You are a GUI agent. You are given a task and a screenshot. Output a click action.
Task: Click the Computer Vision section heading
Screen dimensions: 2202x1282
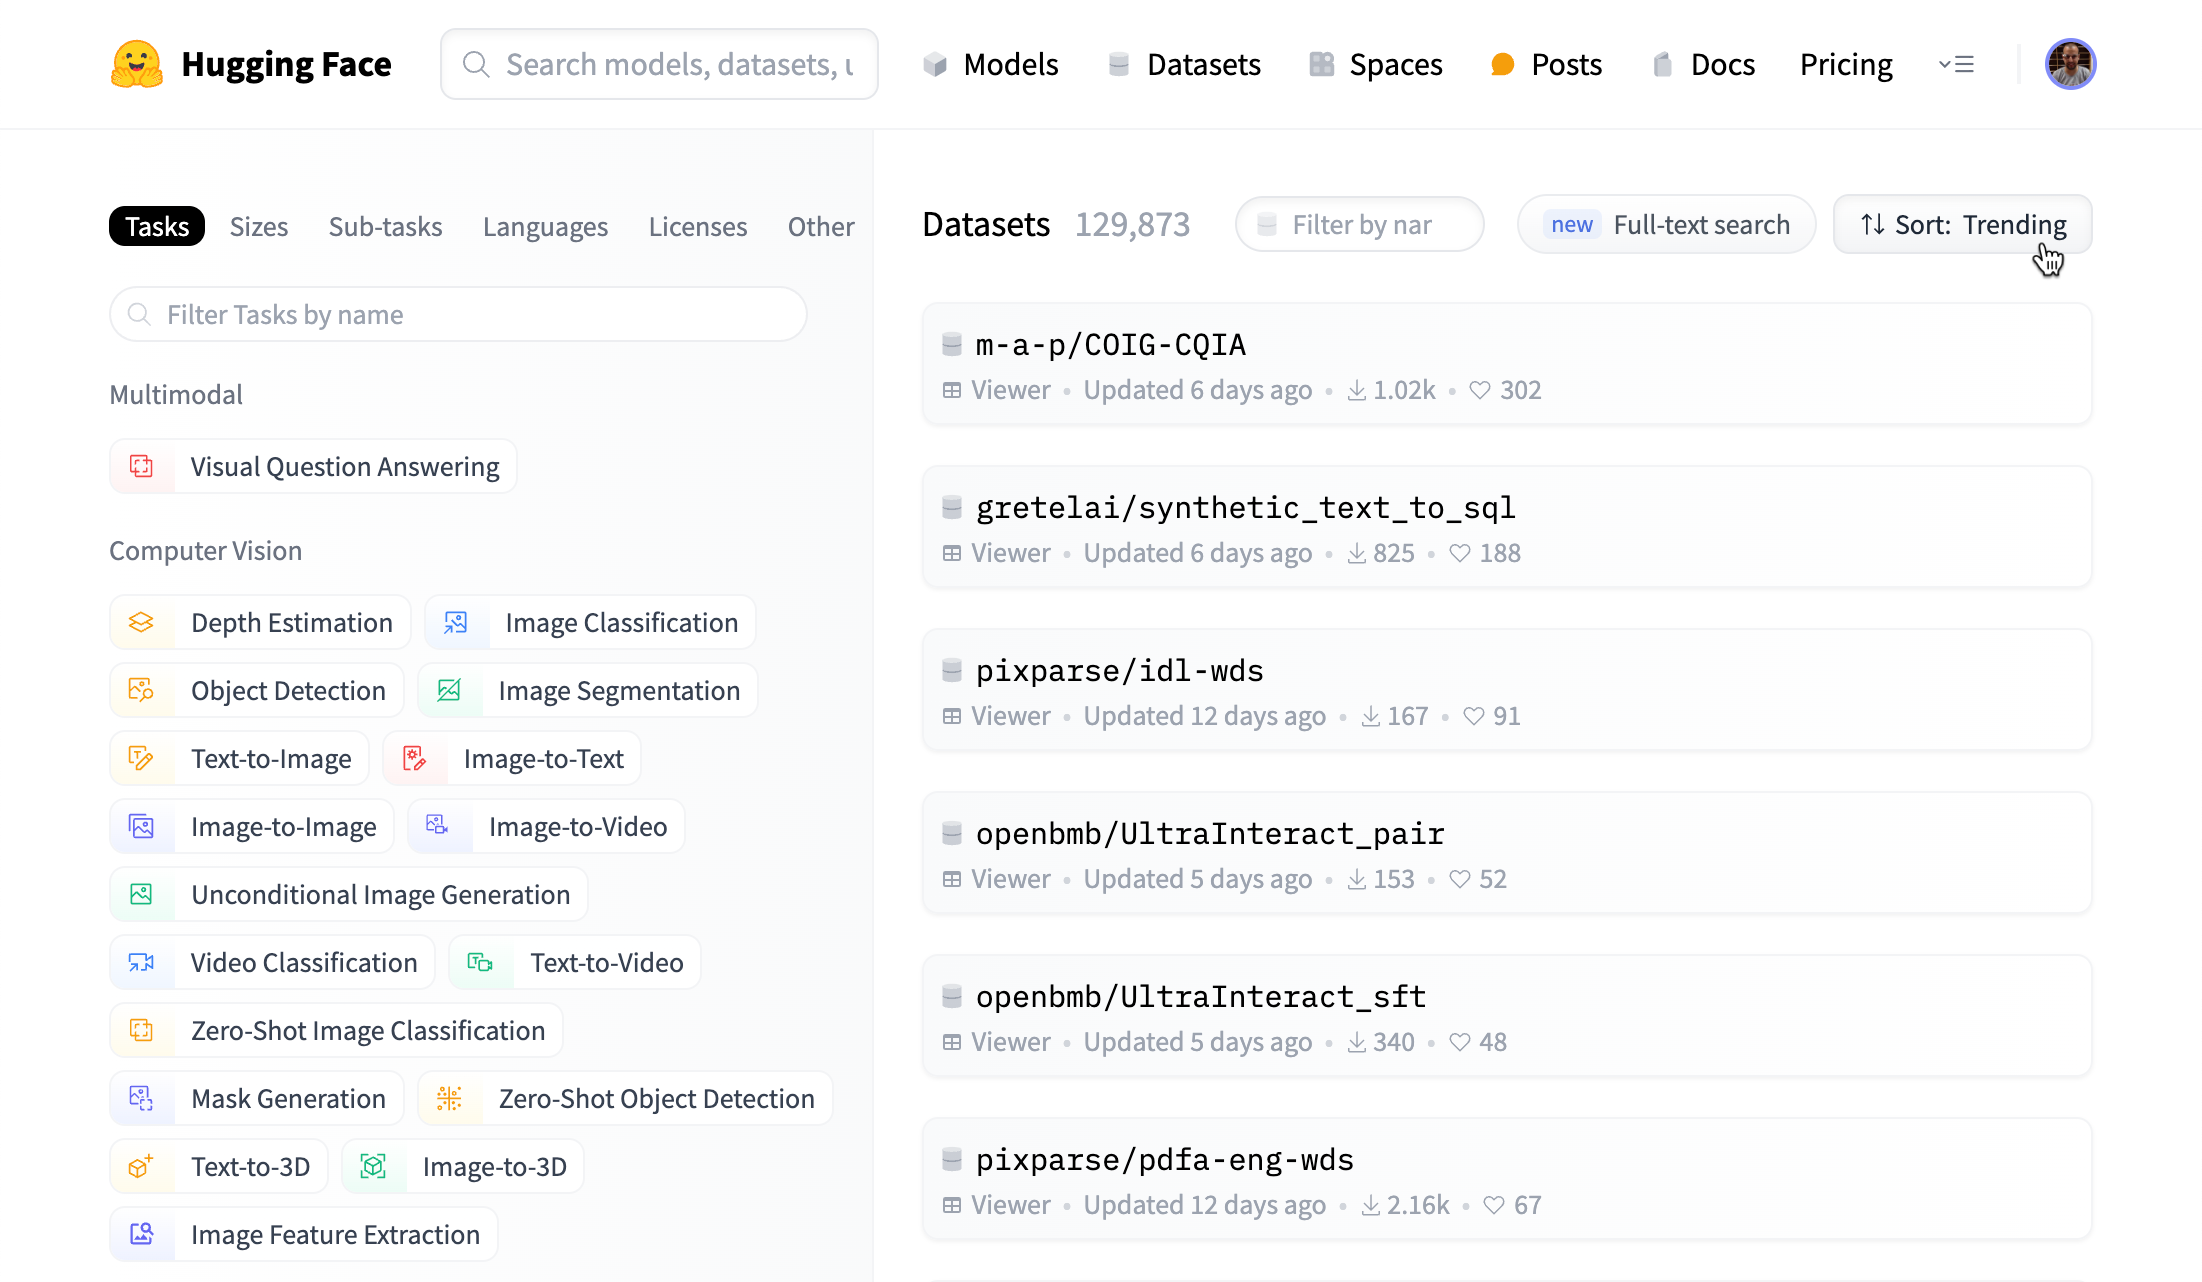tap(205, 550)
